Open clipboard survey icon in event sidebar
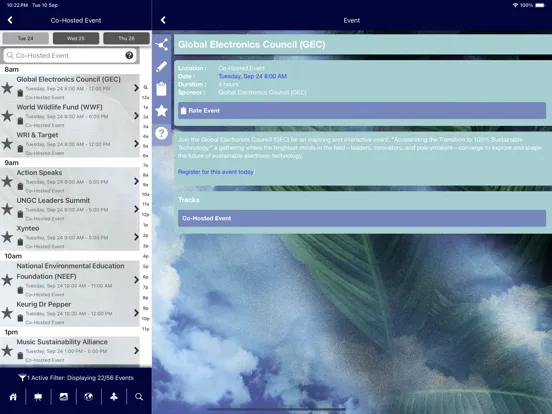The image size is (552, 414). point(162,89)
